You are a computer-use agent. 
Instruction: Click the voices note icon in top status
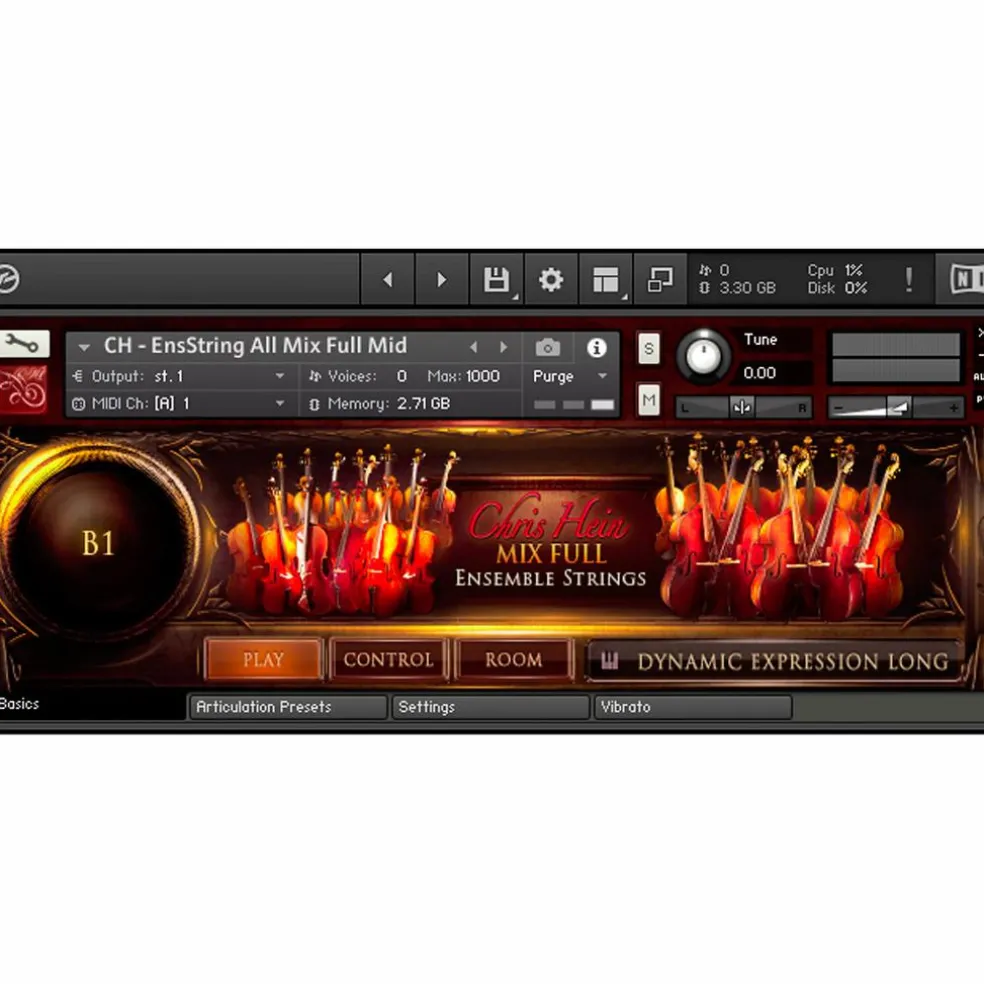pyautogui.click(x=705, y=270)
